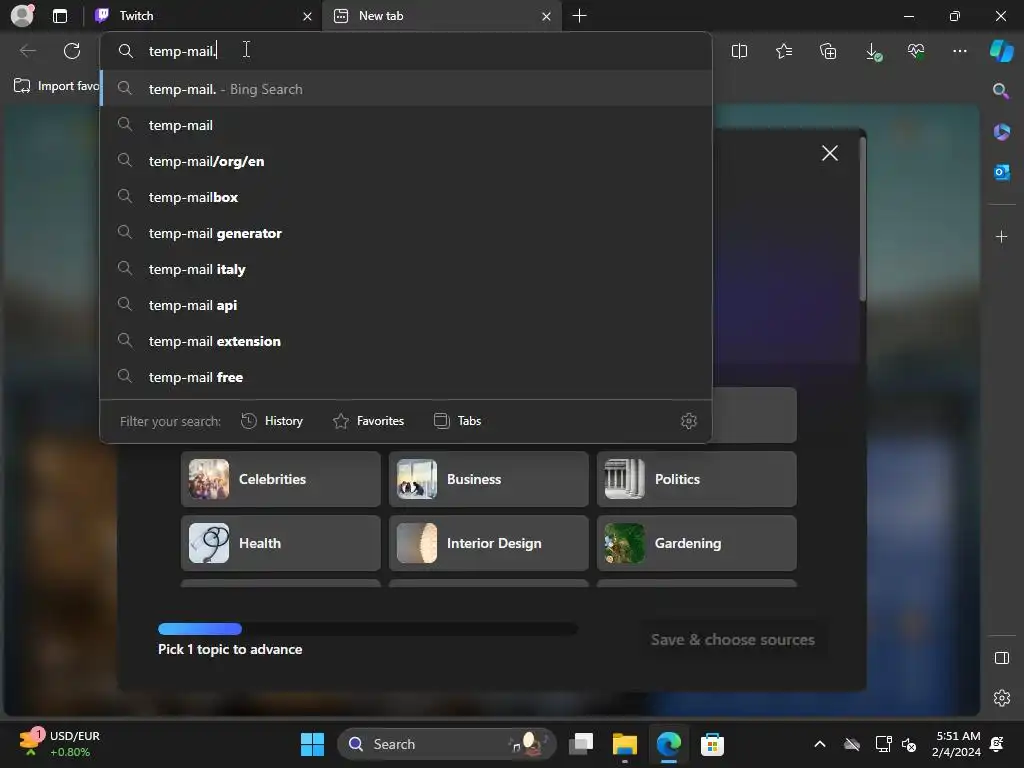Image resolution: width=1024 pixels, height=768 pixels.
Task: Select the 'temp-mail italy' suggestion
Action: point(406,269)
